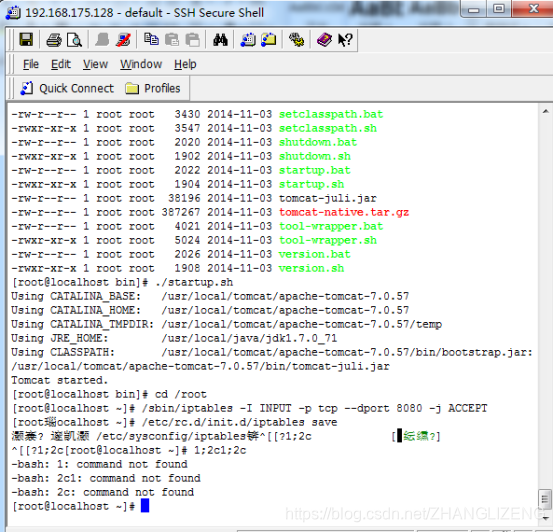Viewport: 554px width, 532px height.
Task: Click the tool-wrapper.bat file name
Action: pyautogui.click(x=331, y=226)
